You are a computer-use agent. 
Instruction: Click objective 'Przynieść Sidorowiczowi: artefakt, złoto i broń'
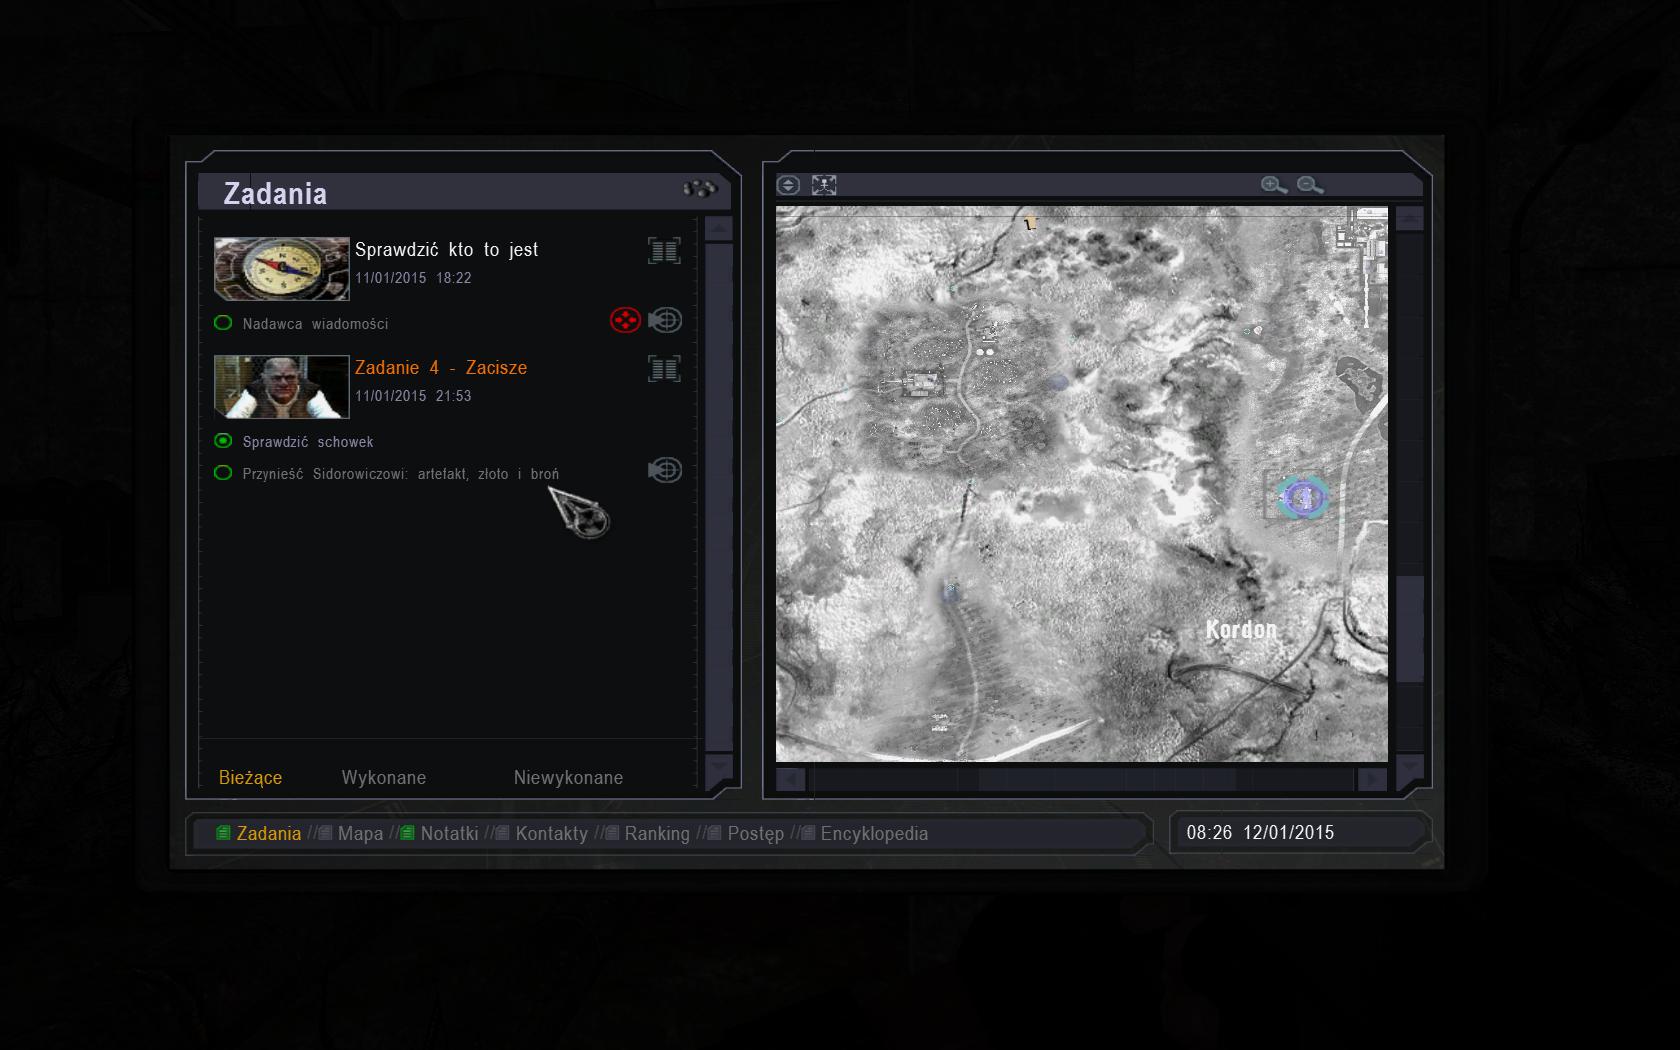(x=400, y=474)
